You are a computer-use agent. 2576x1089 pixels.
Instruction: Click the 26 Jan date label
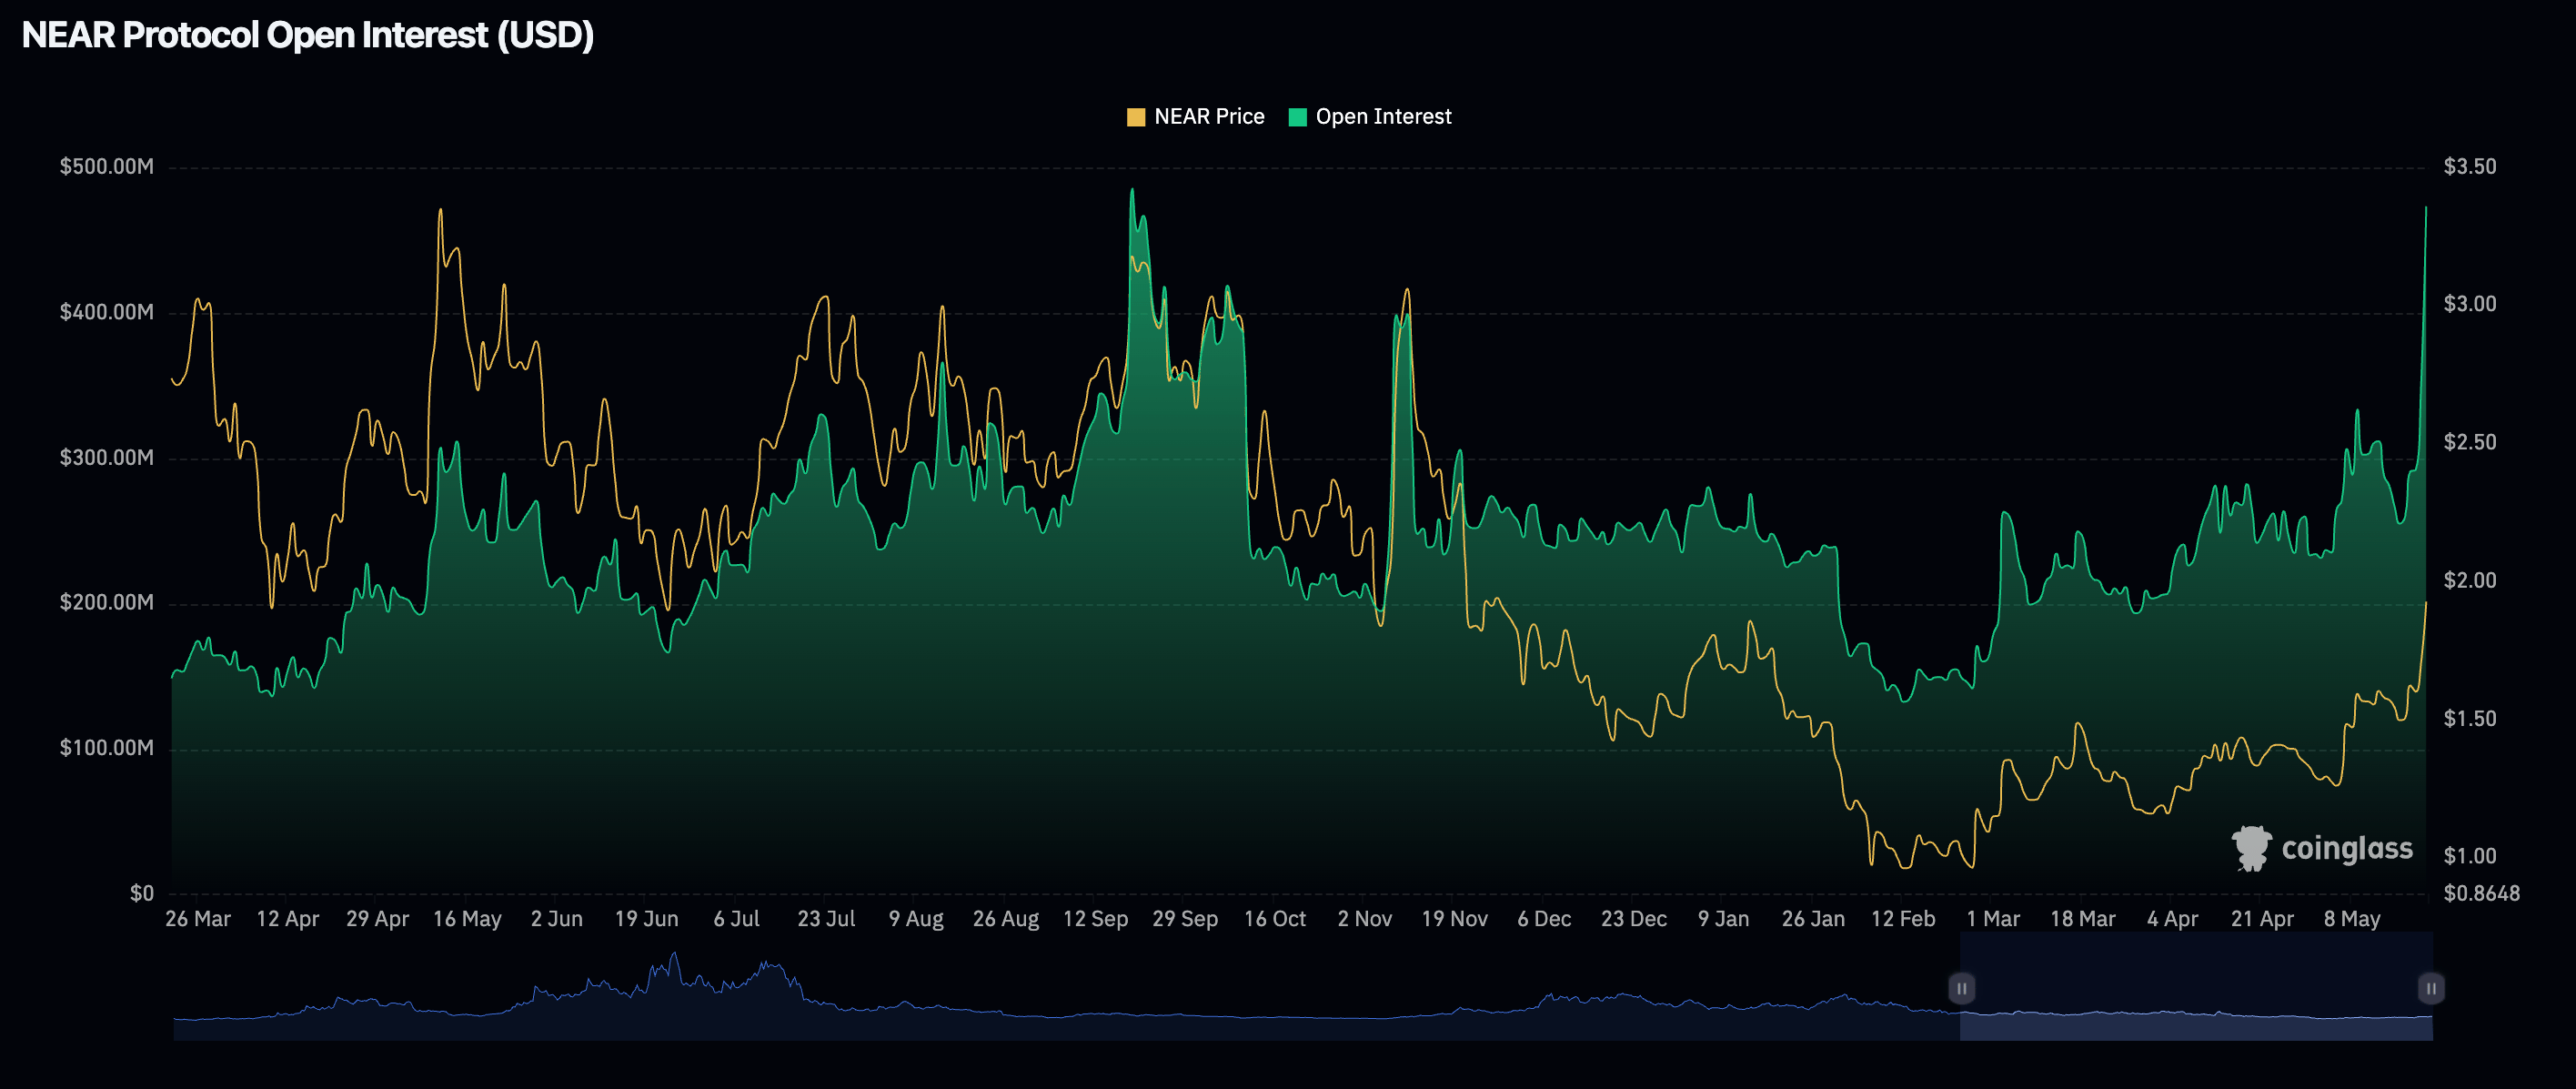click(x=1813, y=919)
